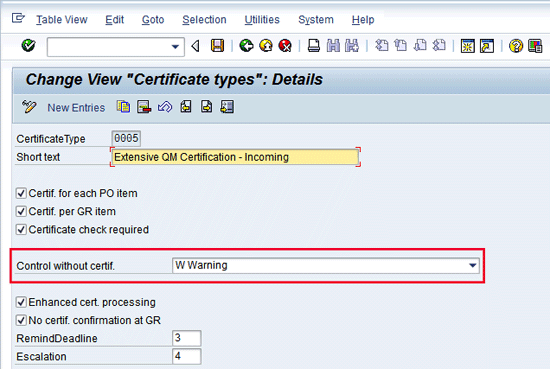Go back with green arrow icon
The image size is (550, 369).
pyautogui.click(x=247, y=46)
